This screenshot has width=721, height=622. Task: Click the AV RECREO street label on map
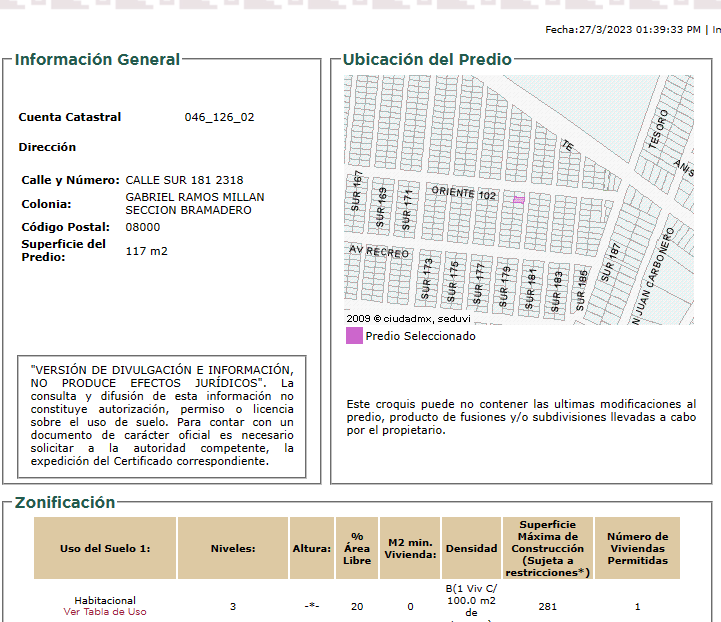click(380, 251)
